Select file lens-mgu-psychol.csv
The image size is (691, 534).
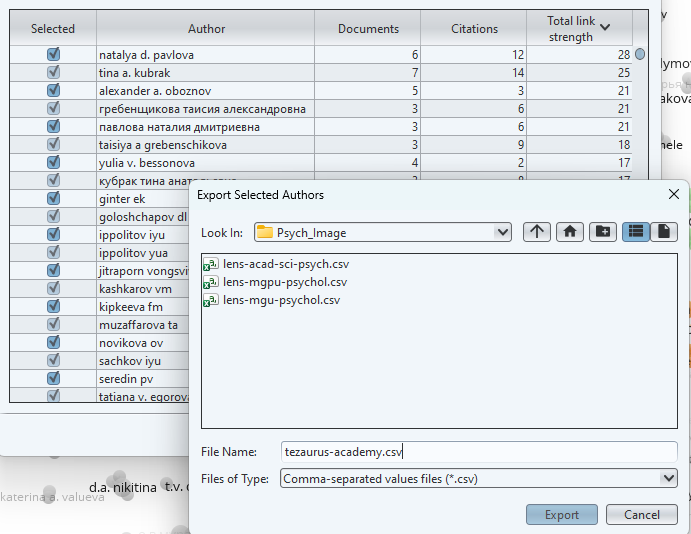click(281, 300)
